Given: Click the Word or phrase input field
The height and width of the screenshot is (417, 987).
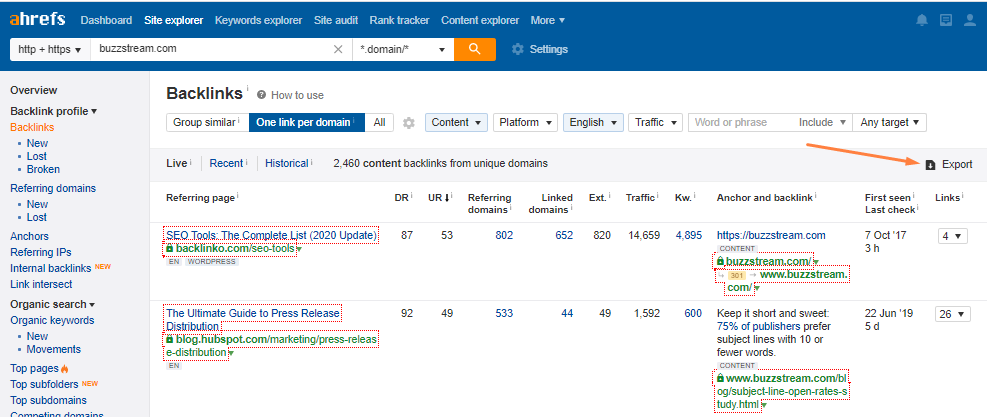Looking at the screenshot, I should (742, 122).
